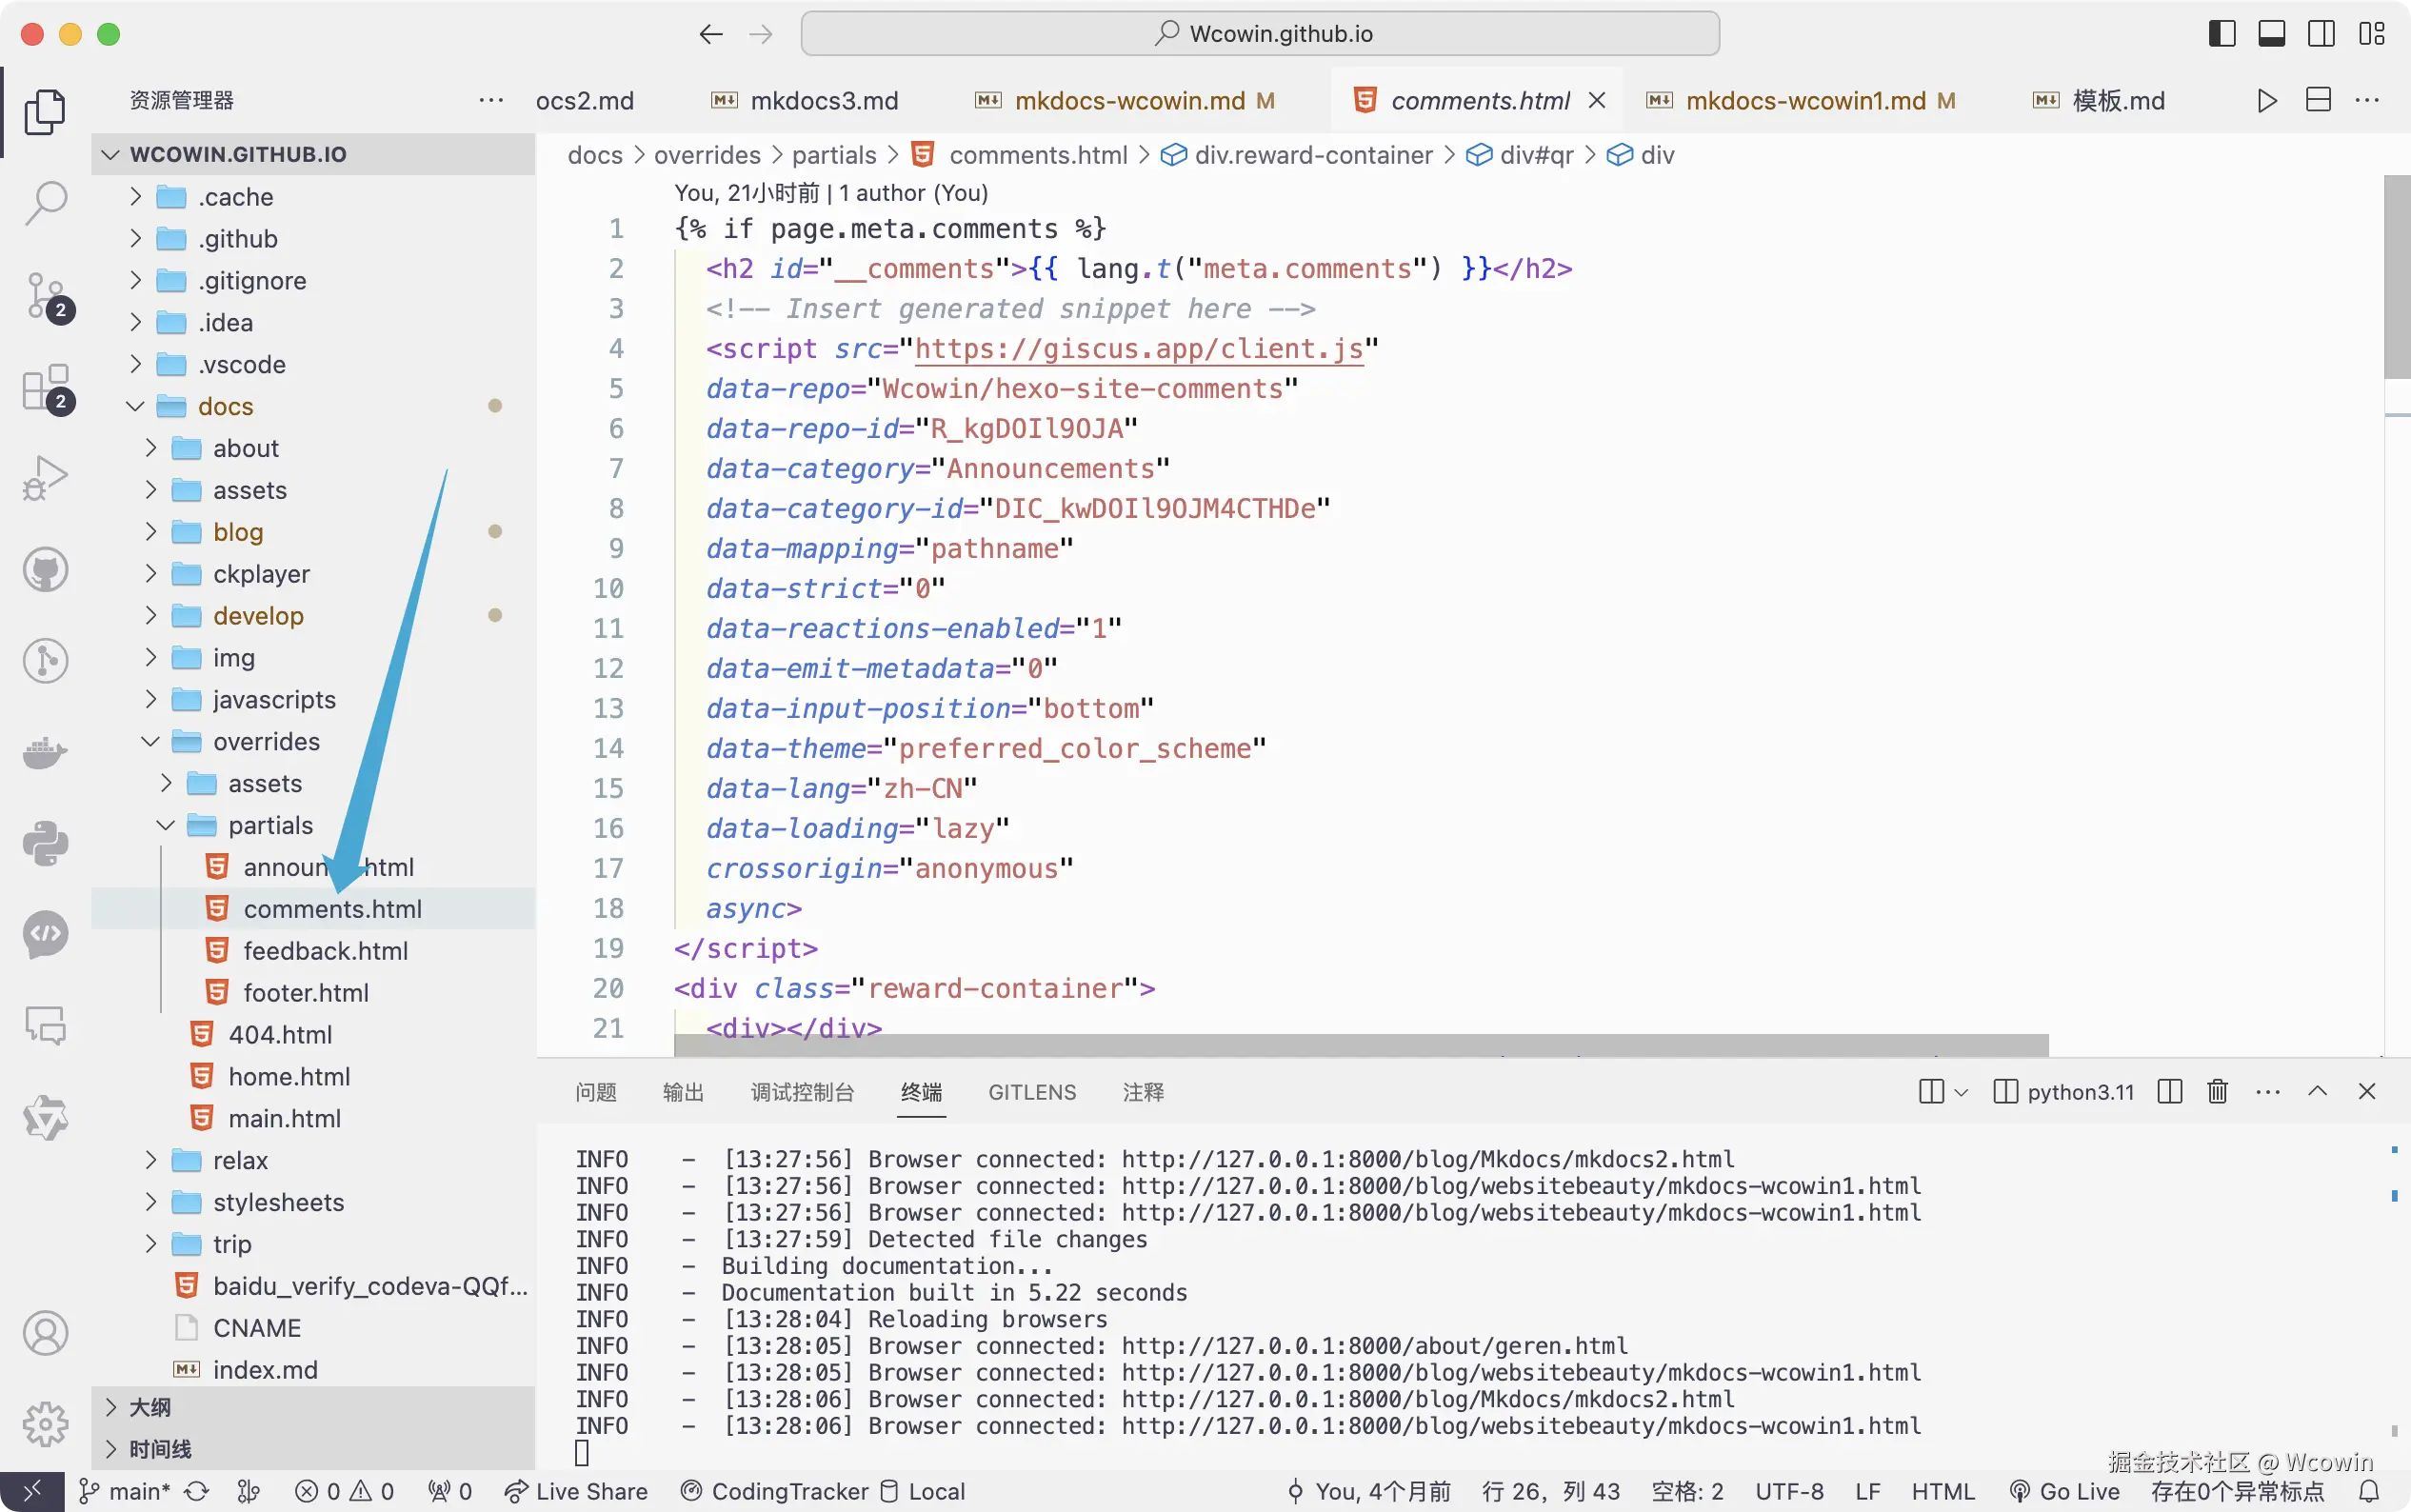
Task: Expand the 大纲 outline section
Action: point(150,1407)
